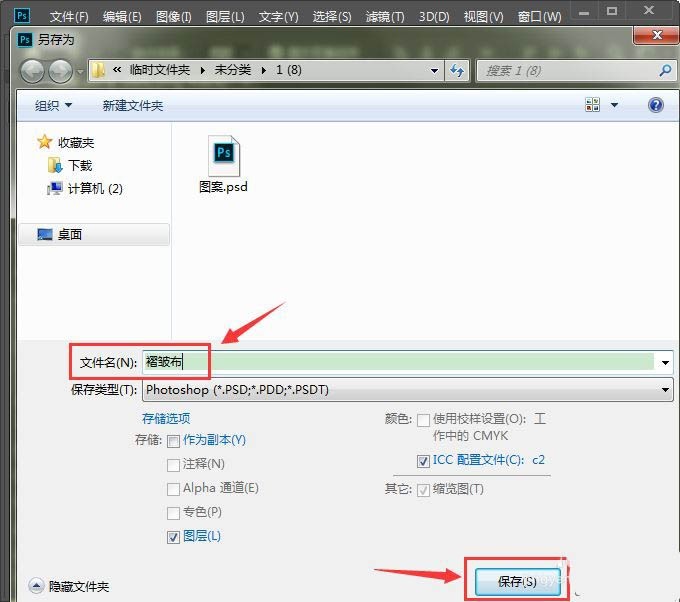Open the recent pages dropdown beside the navigation arrows
680x602 pixels.
pyautogui.click(x=80, y=71)
